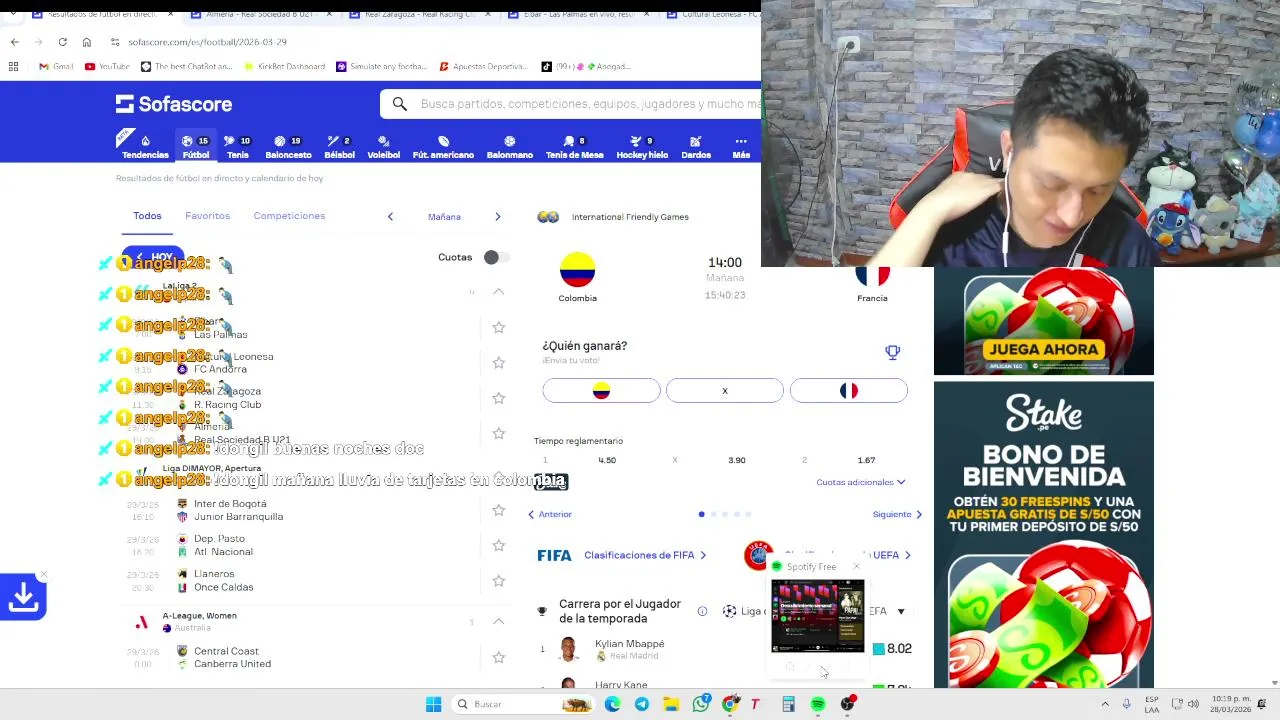Open the Tendencias sports section

point(145,147)
